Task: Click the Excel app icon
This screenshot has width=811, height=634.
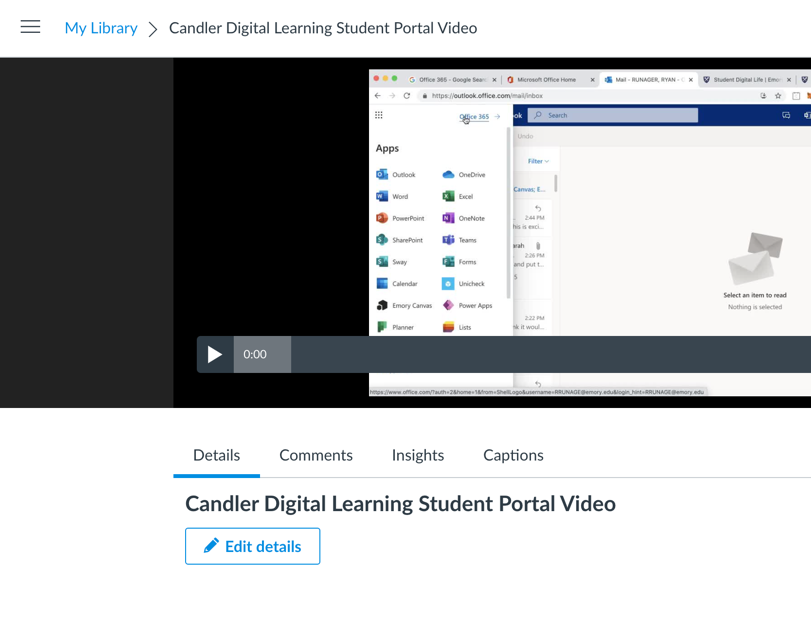Action: click(x=448, y=197)
